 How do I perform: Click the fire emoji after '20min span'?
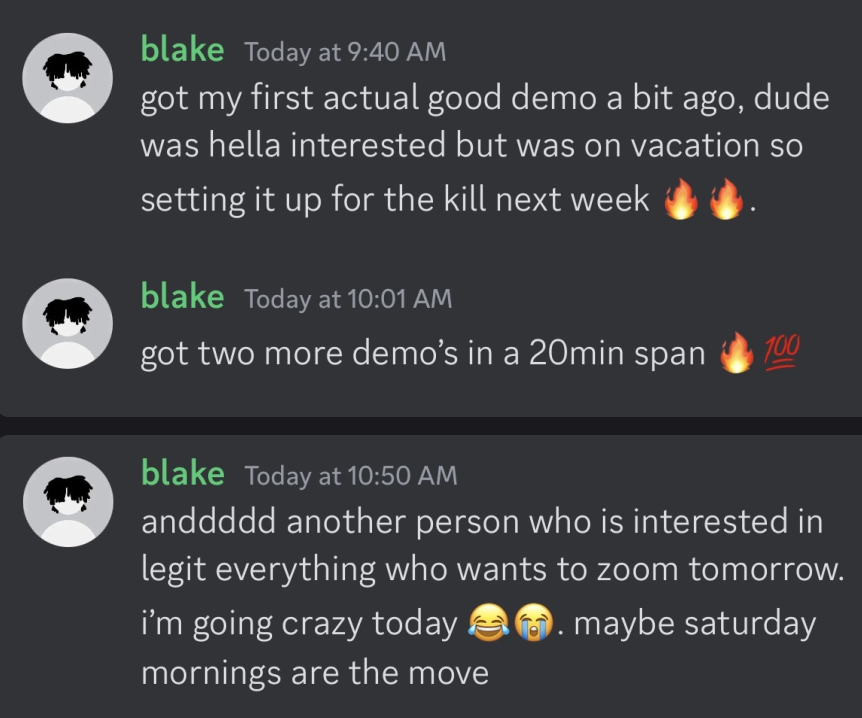coord(738,352)
